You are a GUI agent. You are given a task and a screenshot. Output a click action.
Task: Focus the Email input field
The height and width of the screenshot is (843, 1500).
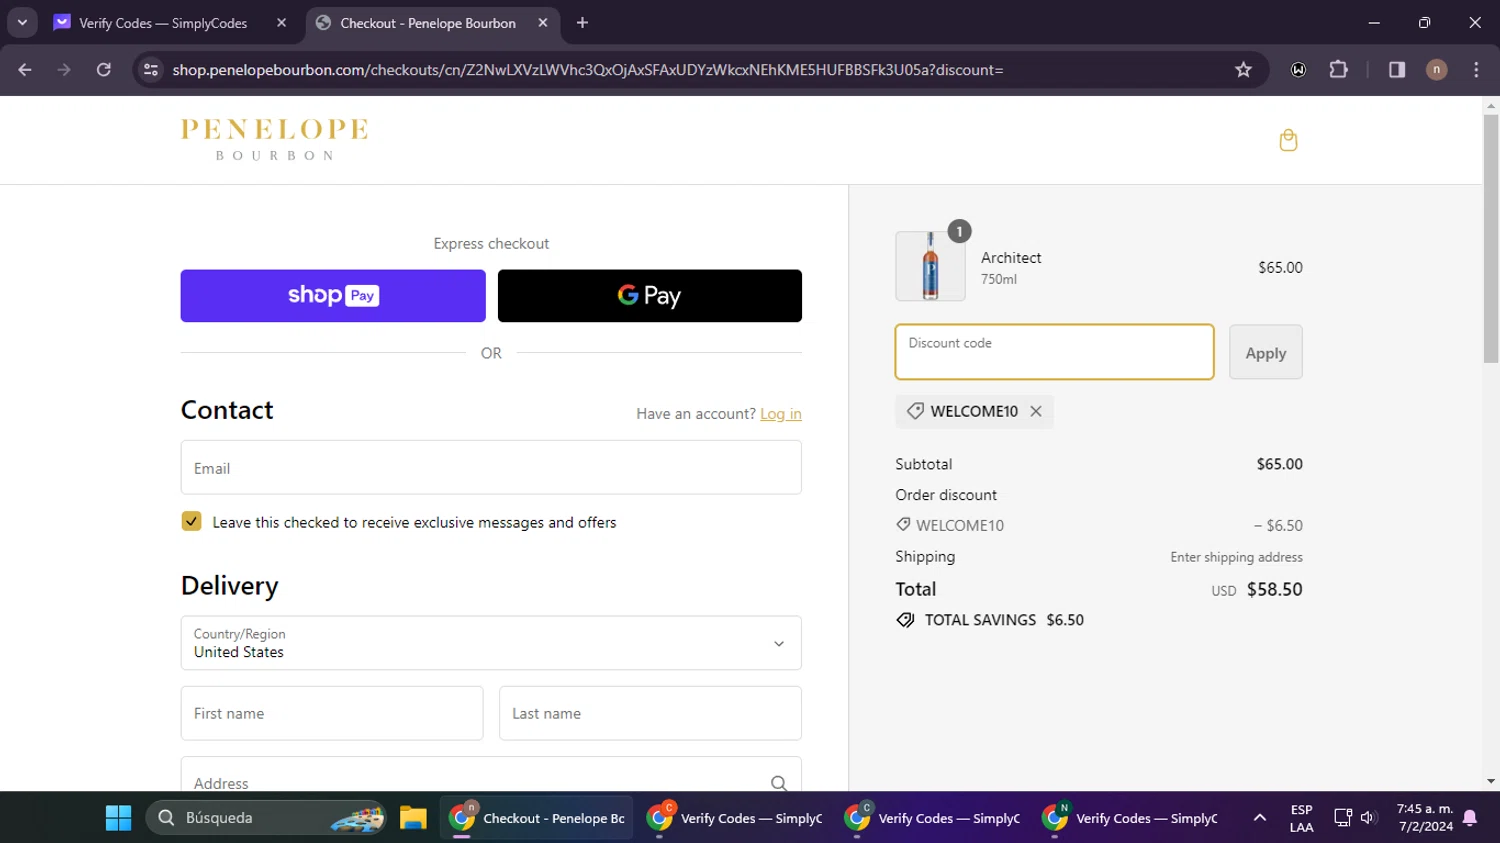[x=491, y=468]
